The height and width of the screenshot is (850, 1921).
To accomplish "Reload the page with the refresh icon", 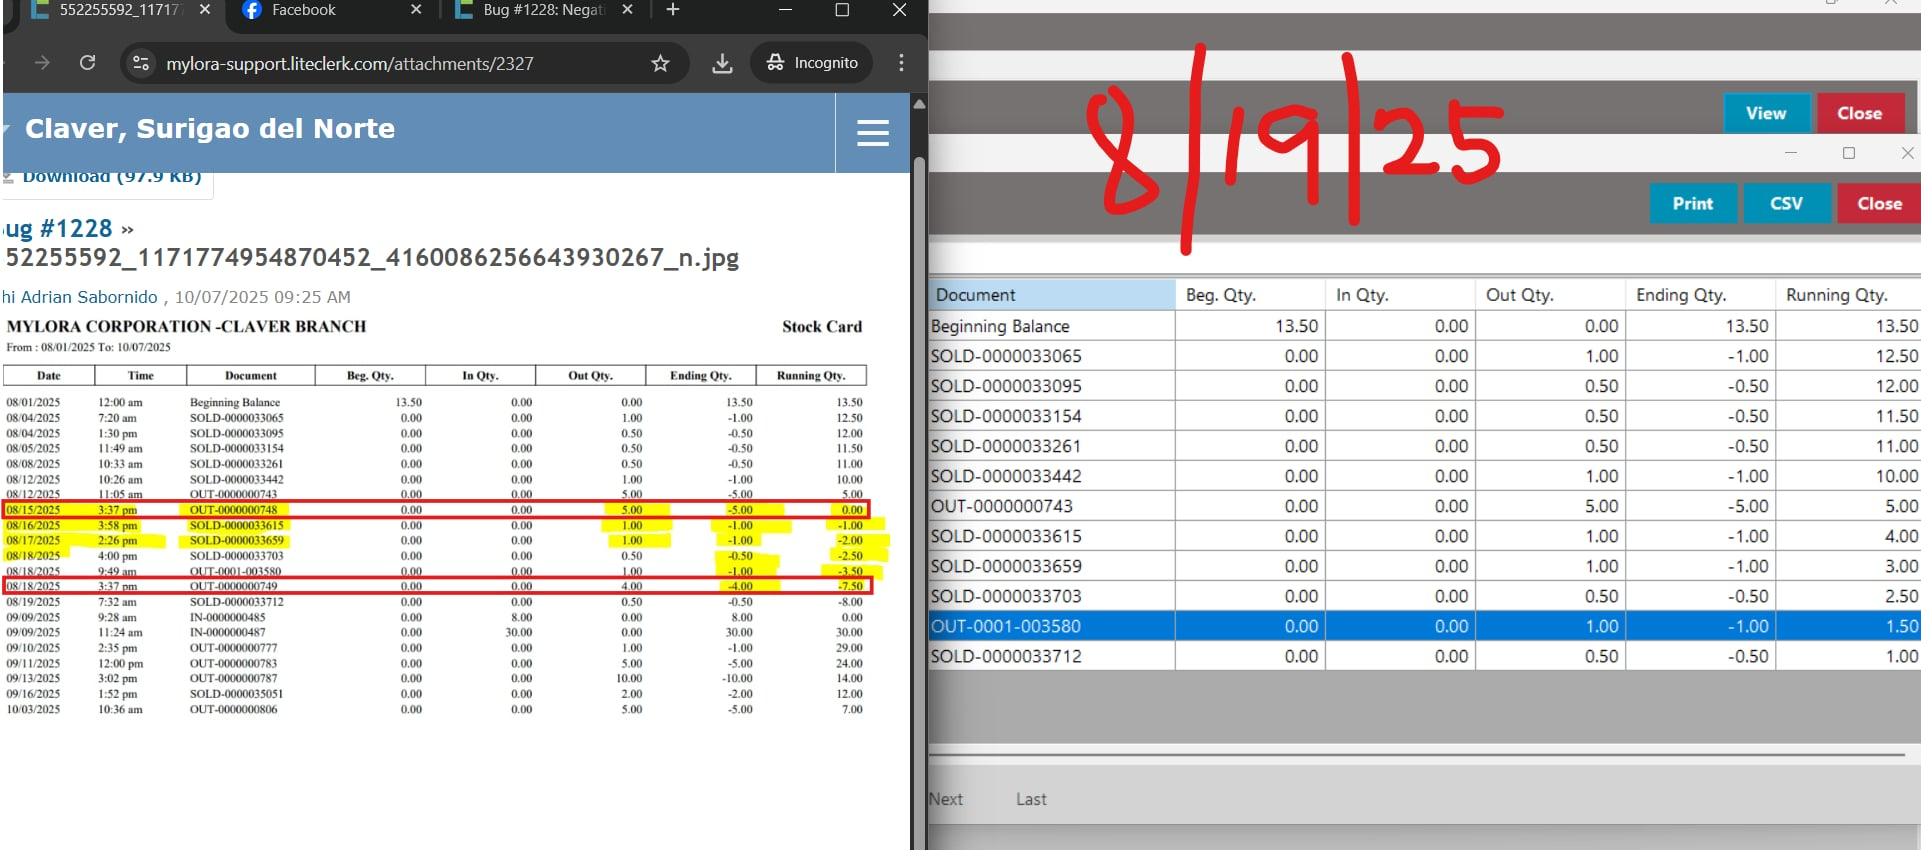I will 87,63.
